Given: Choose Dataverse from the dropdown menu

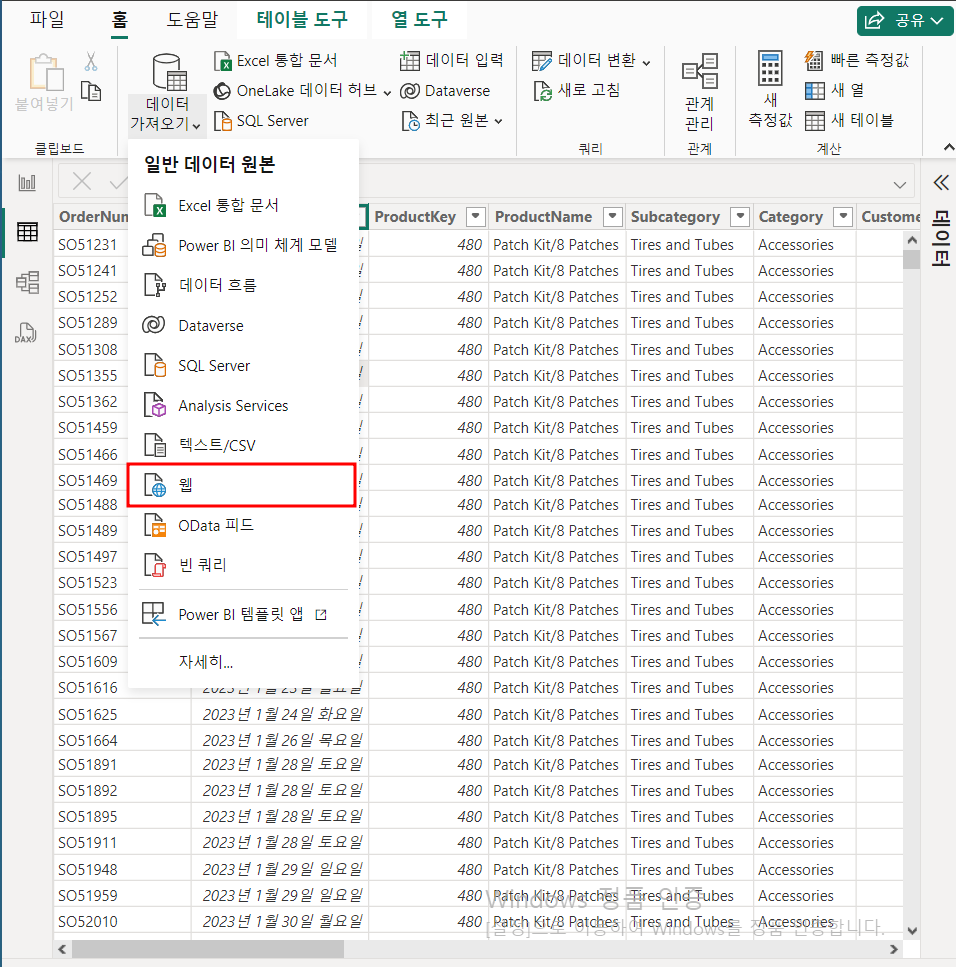Looking at the screenshot, I should point(242,325).
